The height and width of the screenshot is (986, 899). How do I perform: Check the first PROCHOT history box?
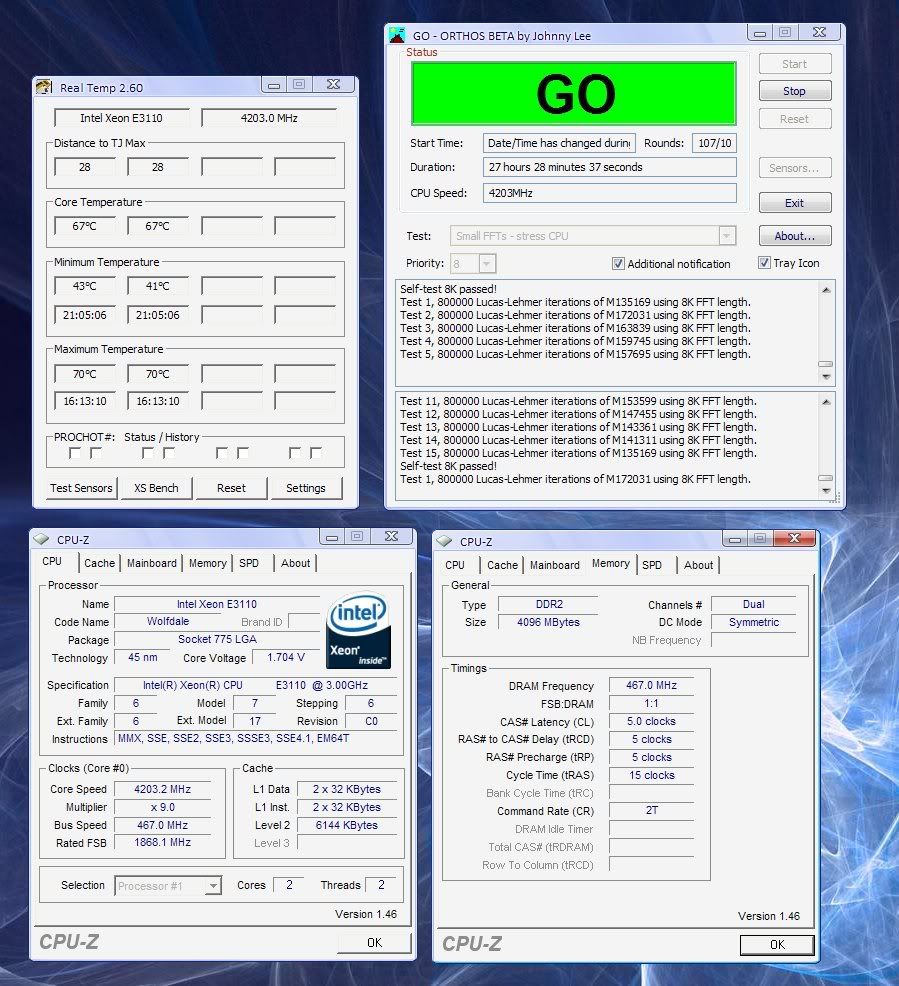(96, 453)
